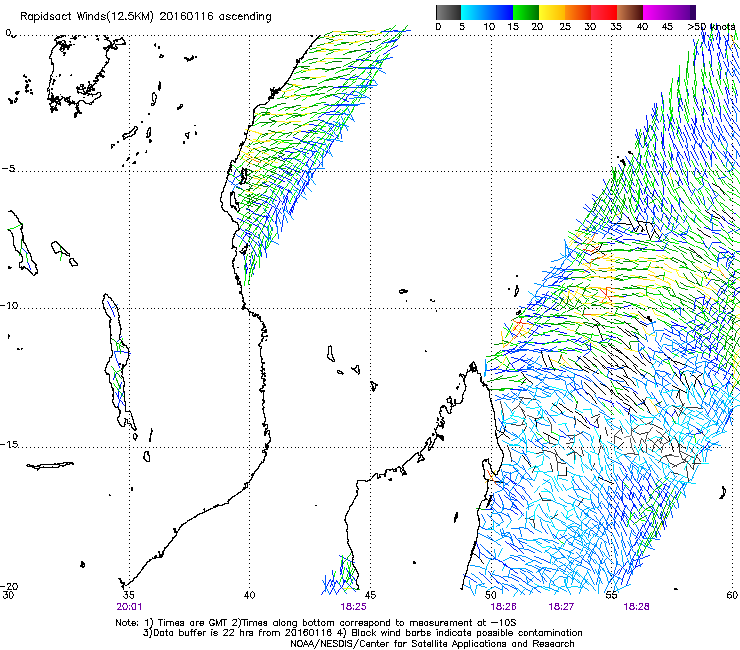Click the color legend's "25" knots label
The height and width of the screenshot is (650, 740).
point(565,27)
